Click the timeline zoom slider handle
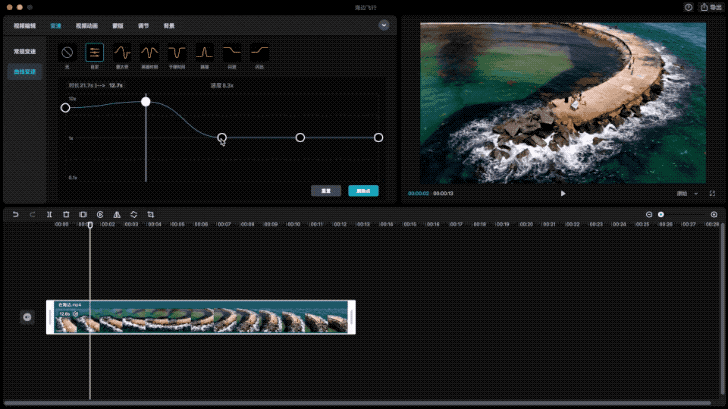The width and height of the screenshot is (728, 409). [661, 214]
